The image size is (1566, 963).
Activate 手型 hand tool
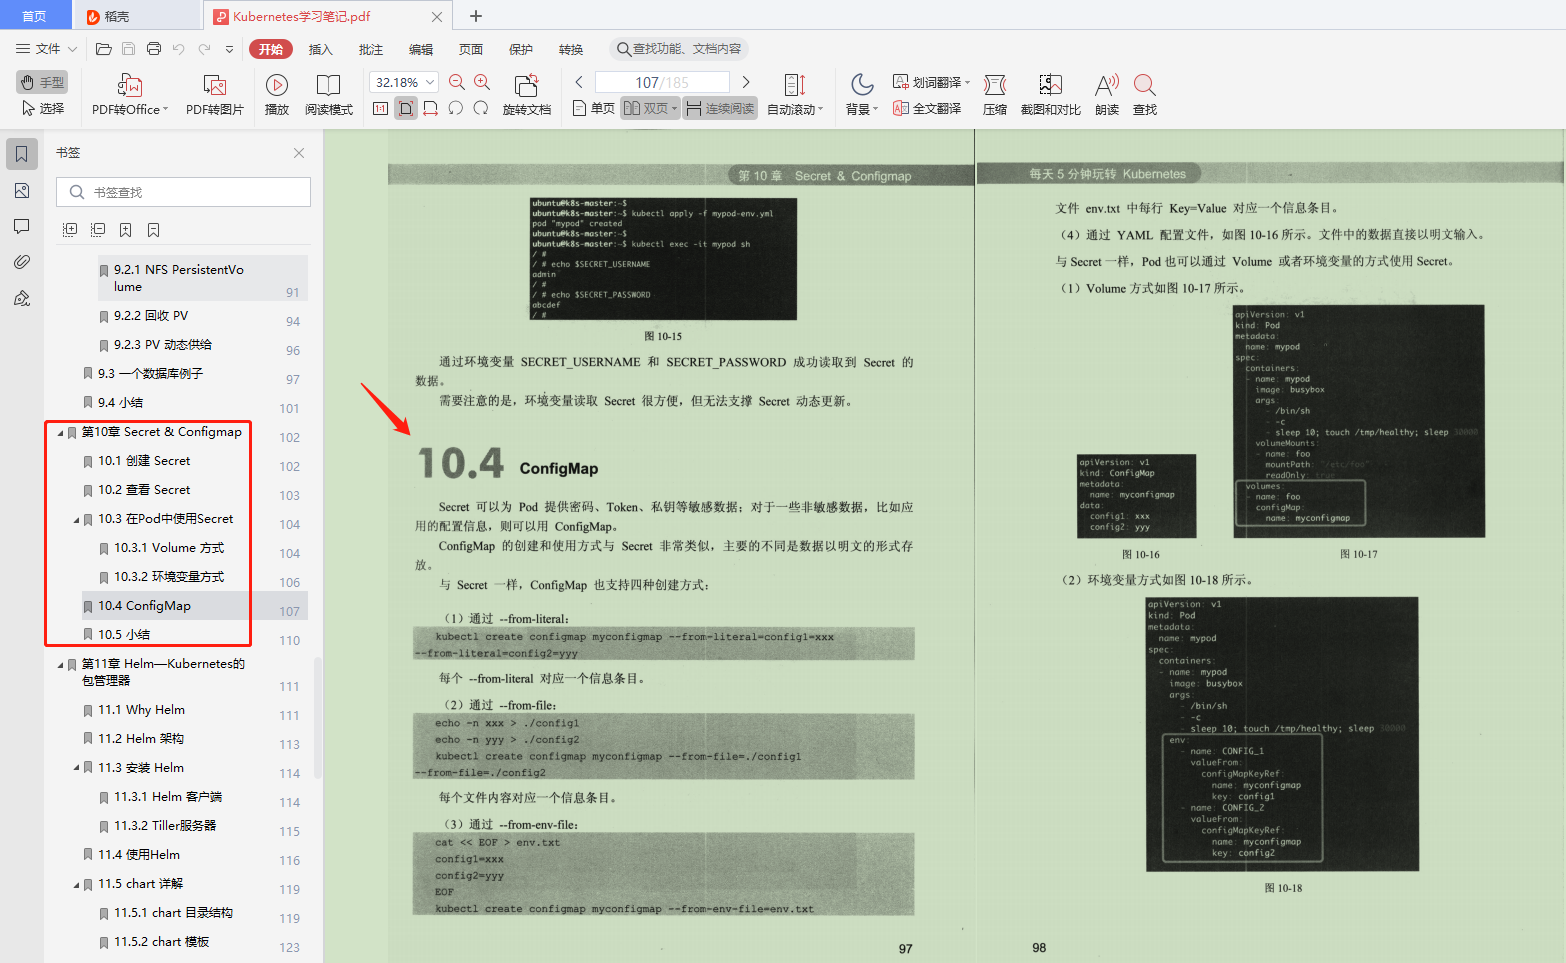pos(42,82)
